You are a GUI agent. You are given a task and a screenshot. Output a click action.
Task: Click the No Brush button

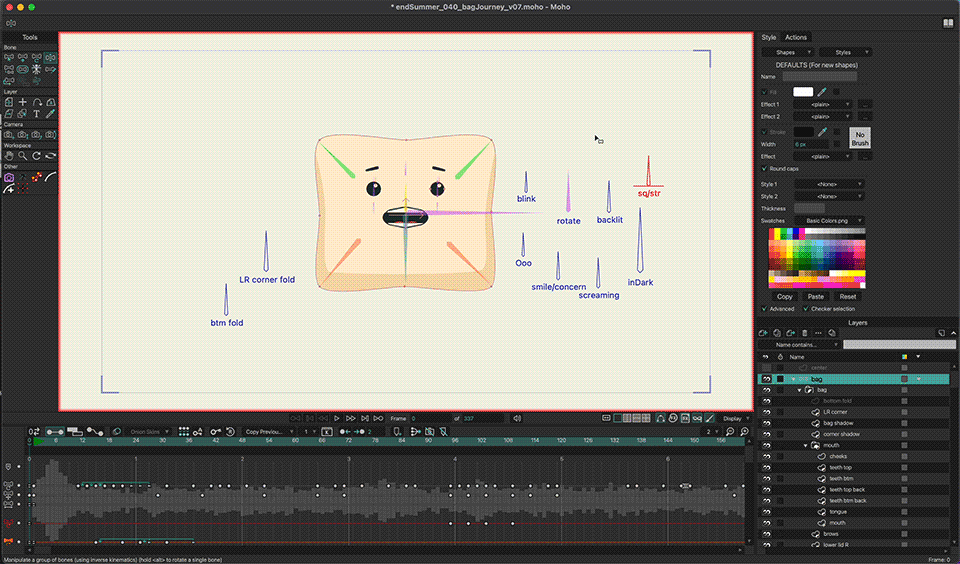pyautogui.click(x=860, y=138)
